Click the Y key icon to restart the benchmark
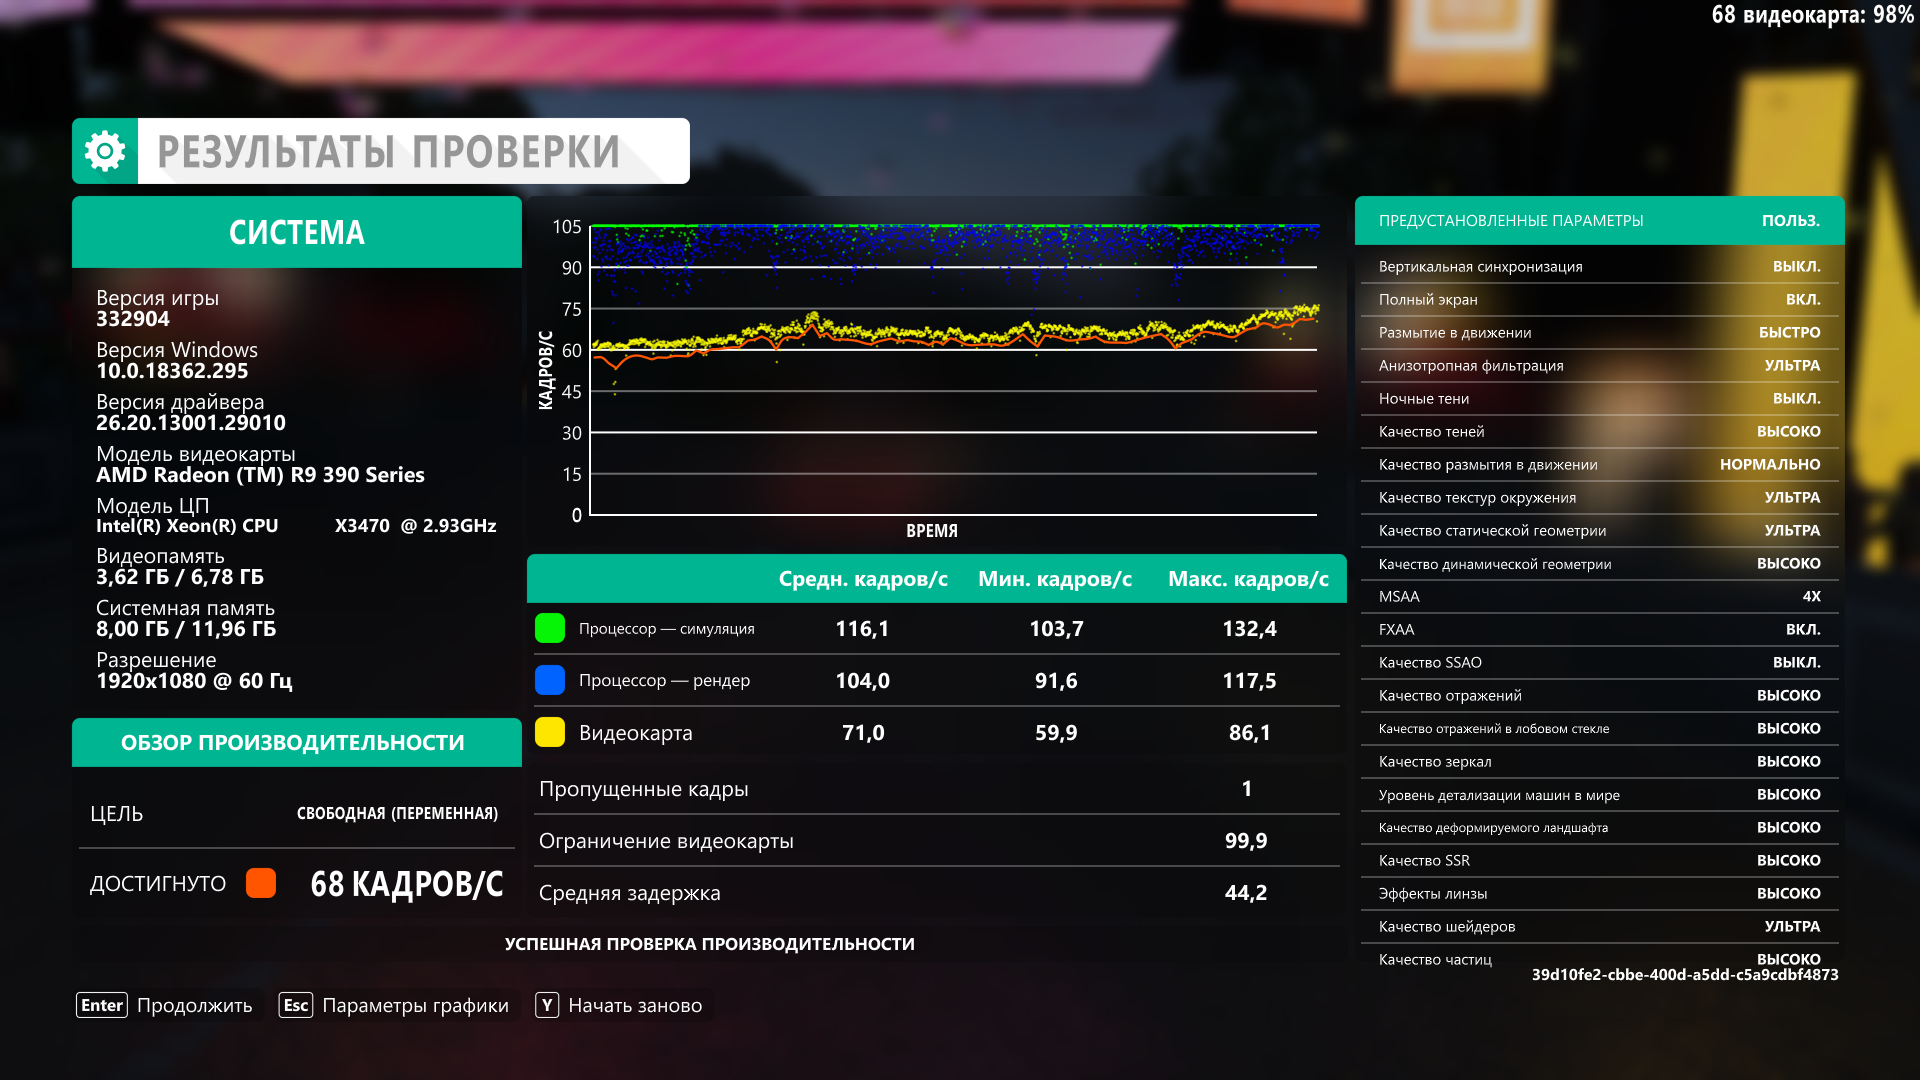The height and width of the screenshot is (1080, 1920). pyautogui.click(x=547, y=1005)
